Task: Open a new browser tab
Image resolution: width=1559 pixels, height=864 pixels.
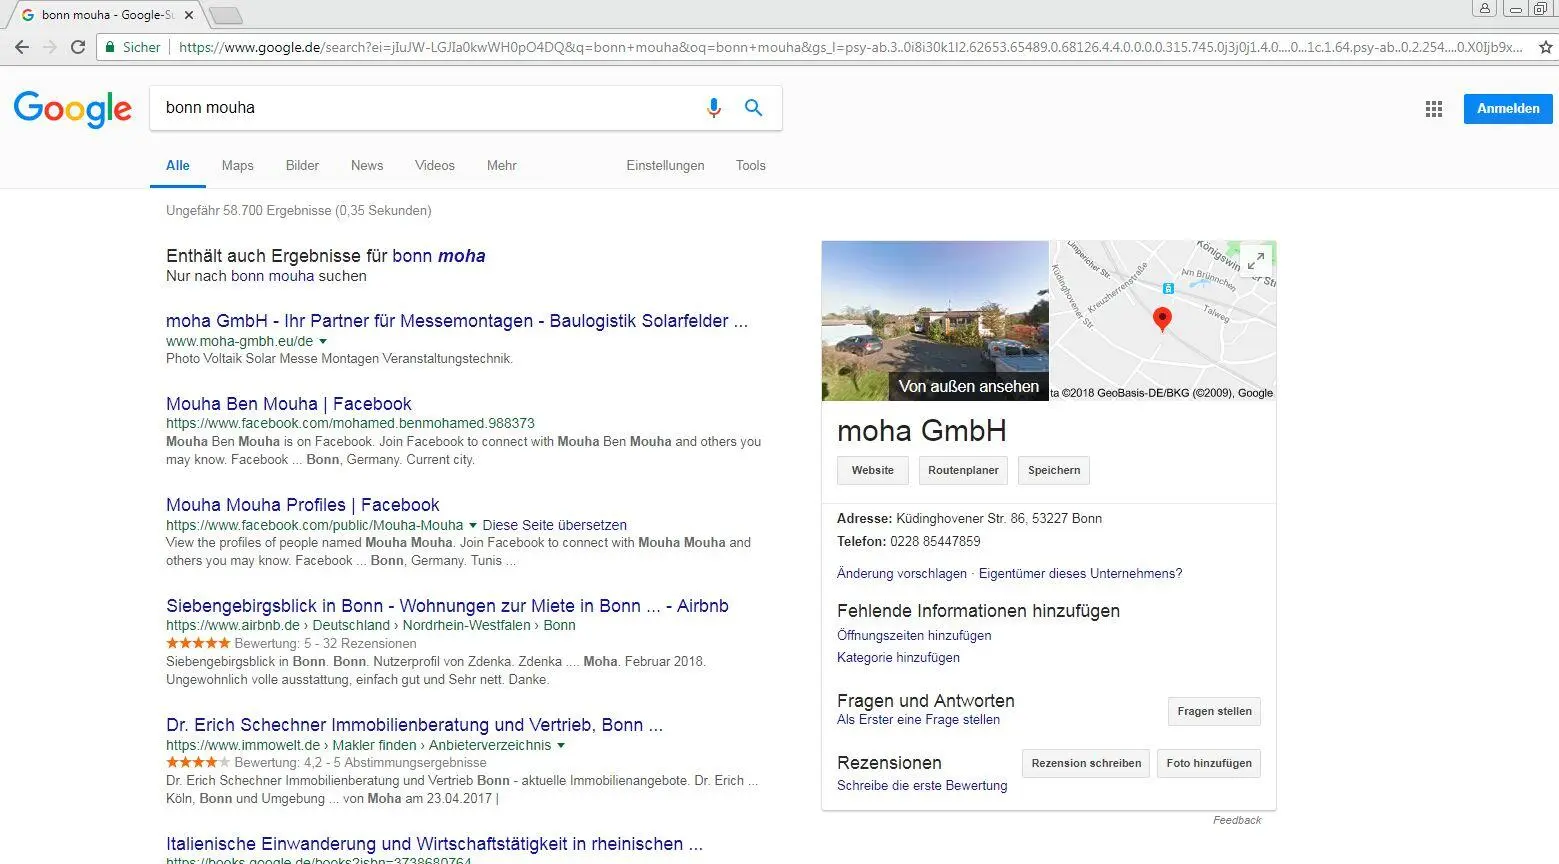Action: click(x=226, y=15)
